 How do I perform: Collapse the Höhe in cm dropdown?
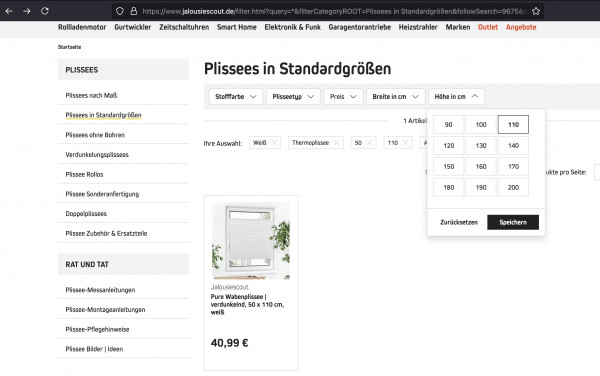point(456,96)
